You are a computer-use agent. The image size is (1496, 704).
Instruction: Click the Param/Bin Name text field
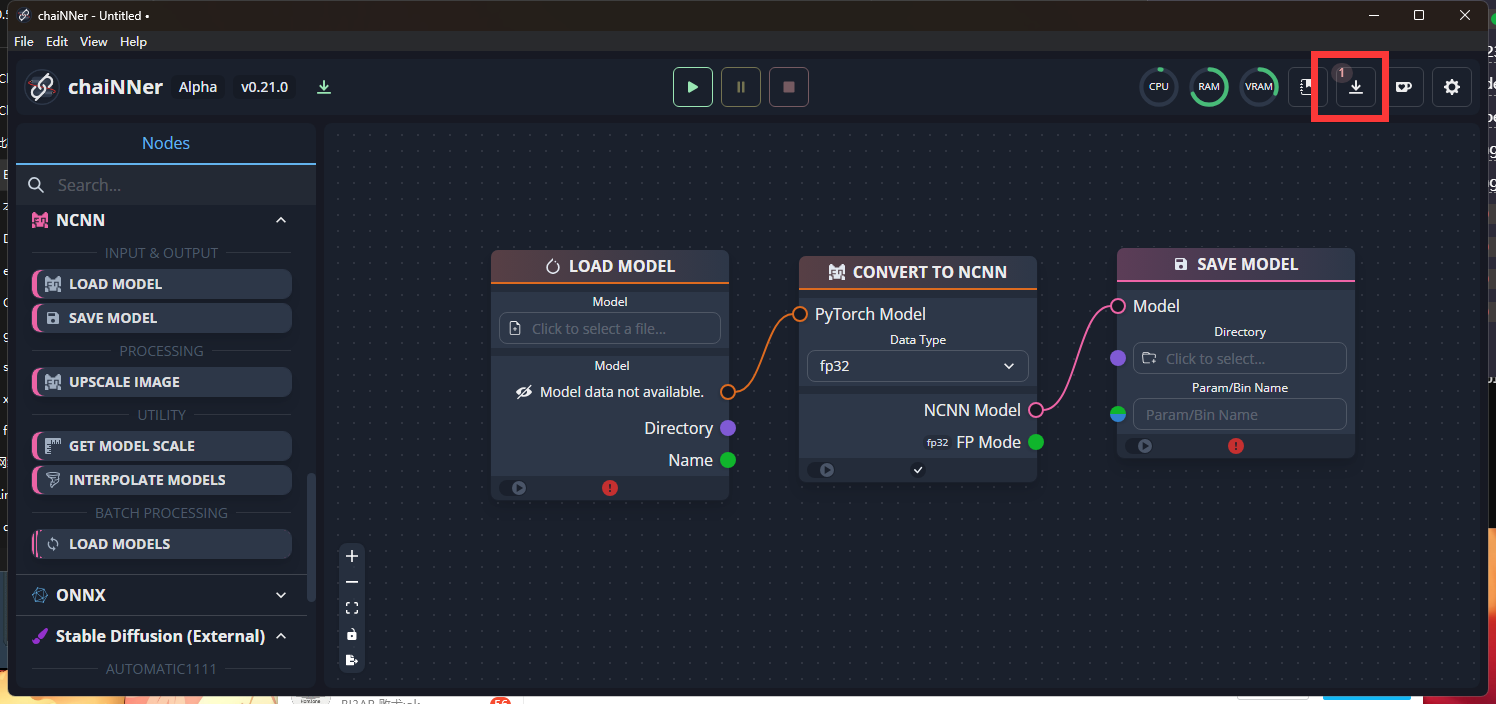[1240, 414]
